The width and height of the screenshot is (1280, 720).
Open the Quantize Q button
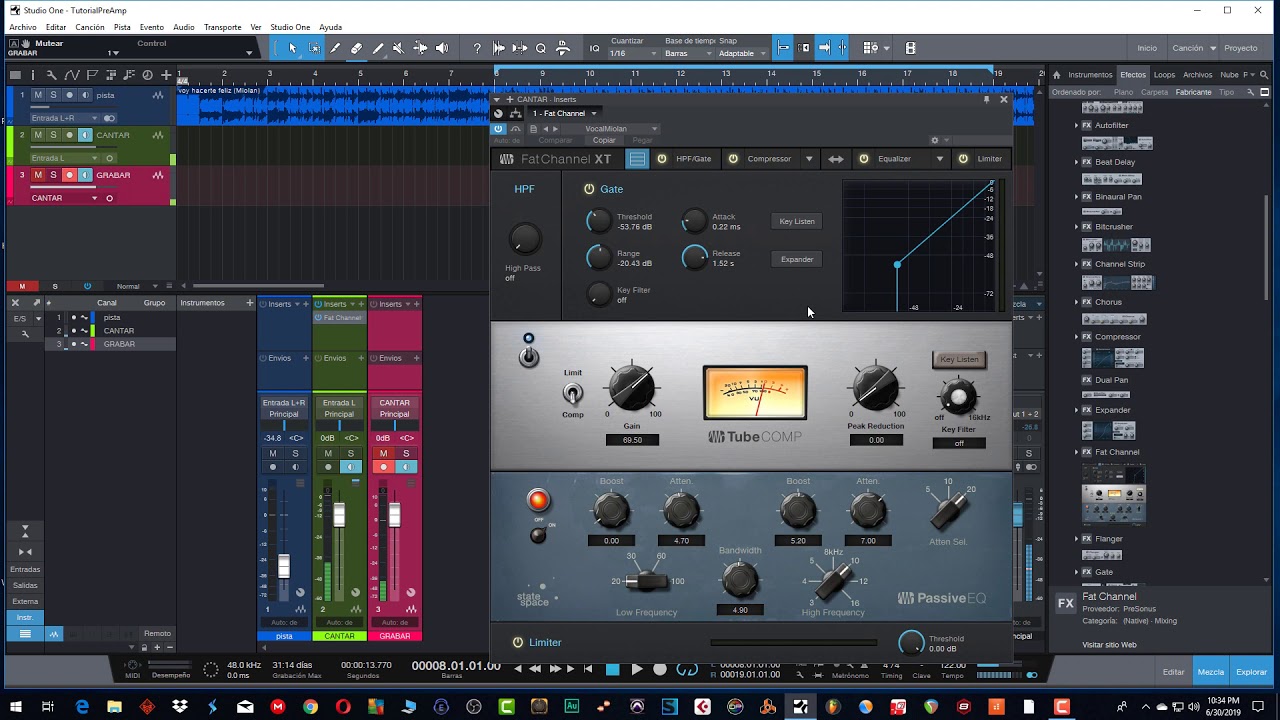[541, 48]
